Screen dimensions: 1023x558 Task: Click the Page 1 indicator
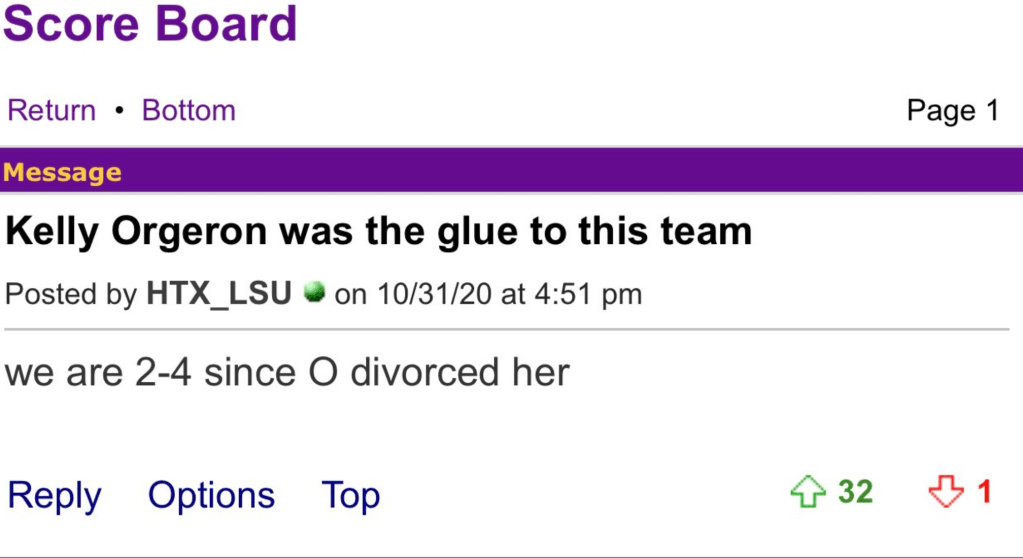coord(952,110)
